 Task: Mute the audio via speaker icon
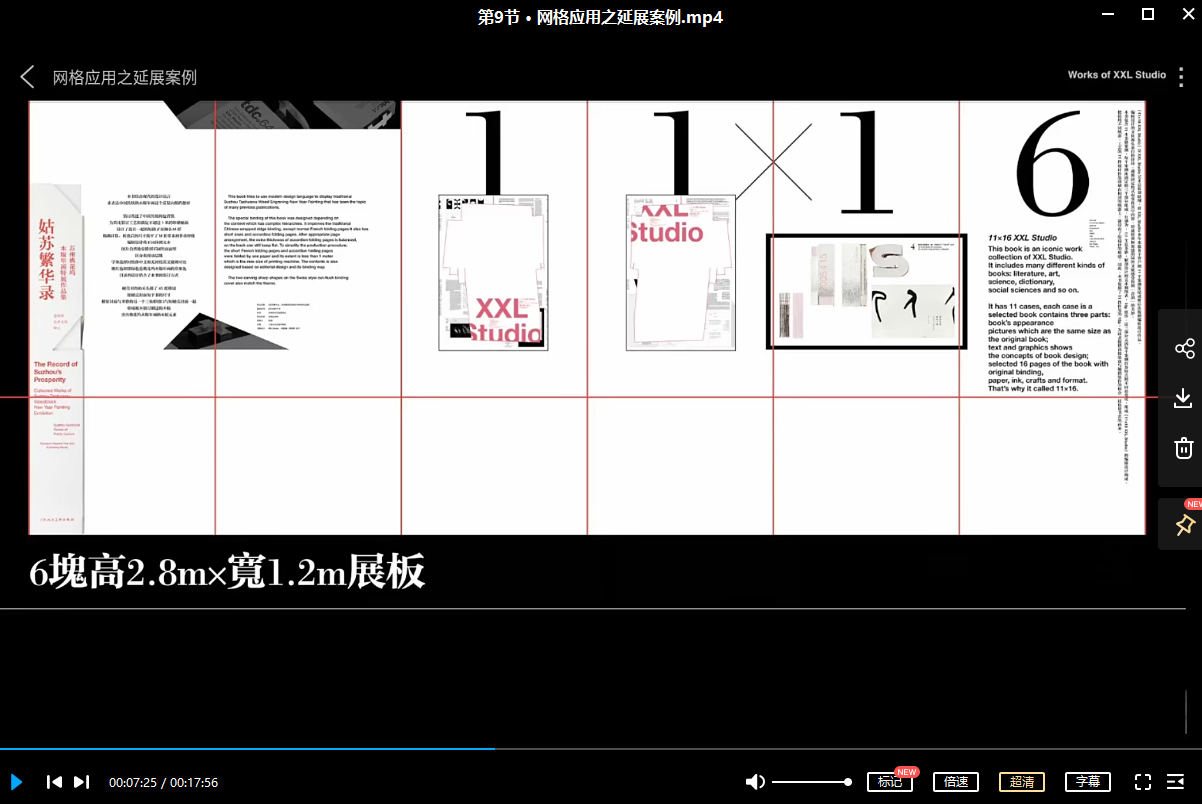pyautogui.click(x=755, y=782)
